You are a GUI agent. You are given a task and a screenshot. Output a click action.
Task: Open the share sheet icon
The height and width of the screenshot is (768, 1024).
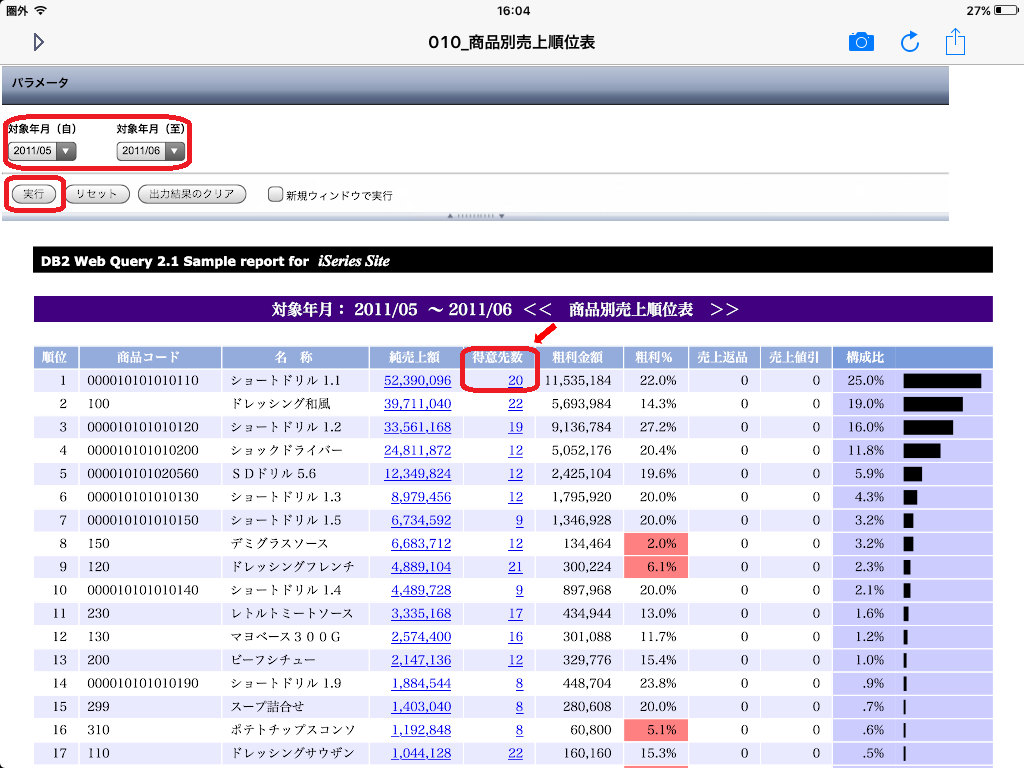956,42
